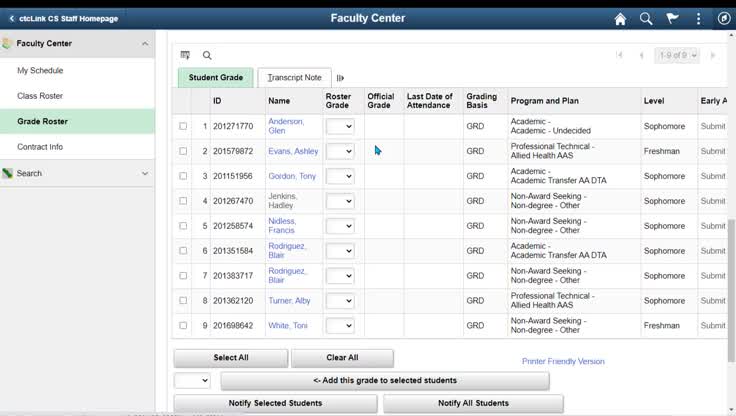
Task: Collapse the Faculty Center sidebar section
Action: click(x=145, y=44)
